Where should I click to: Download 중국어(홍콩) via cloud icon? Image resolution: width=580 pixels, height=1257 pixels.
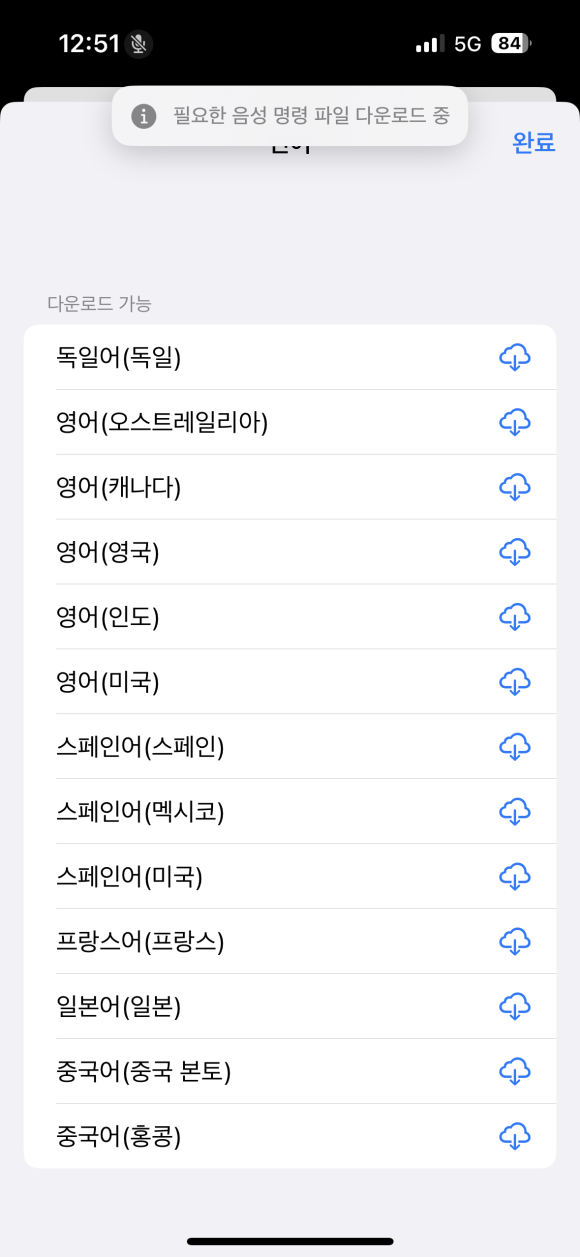514,1136
